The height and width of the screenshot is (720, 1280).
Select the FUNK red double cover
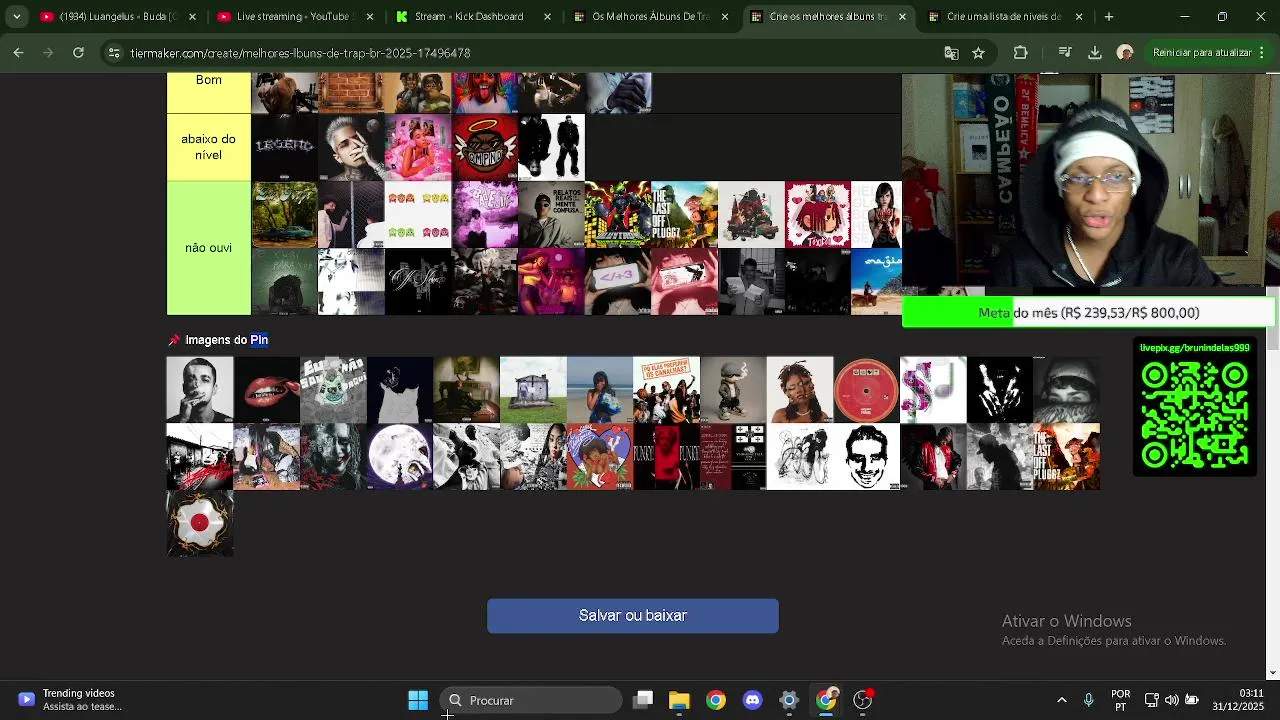point(667,457)
